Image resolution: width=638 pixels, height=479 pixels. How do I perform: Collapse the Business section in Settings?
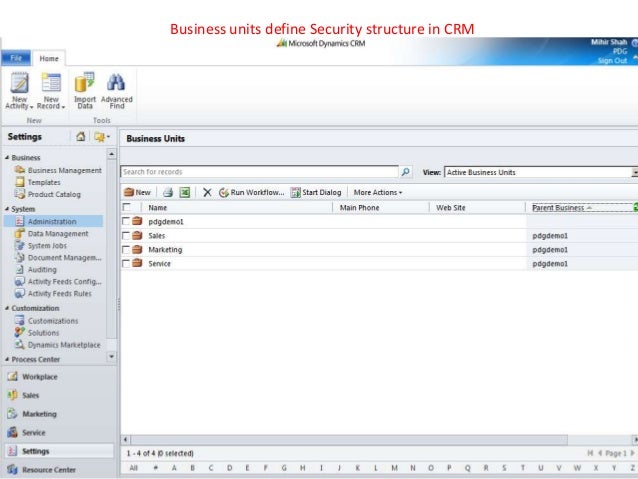pyautogui.click(x=7, y=157)
